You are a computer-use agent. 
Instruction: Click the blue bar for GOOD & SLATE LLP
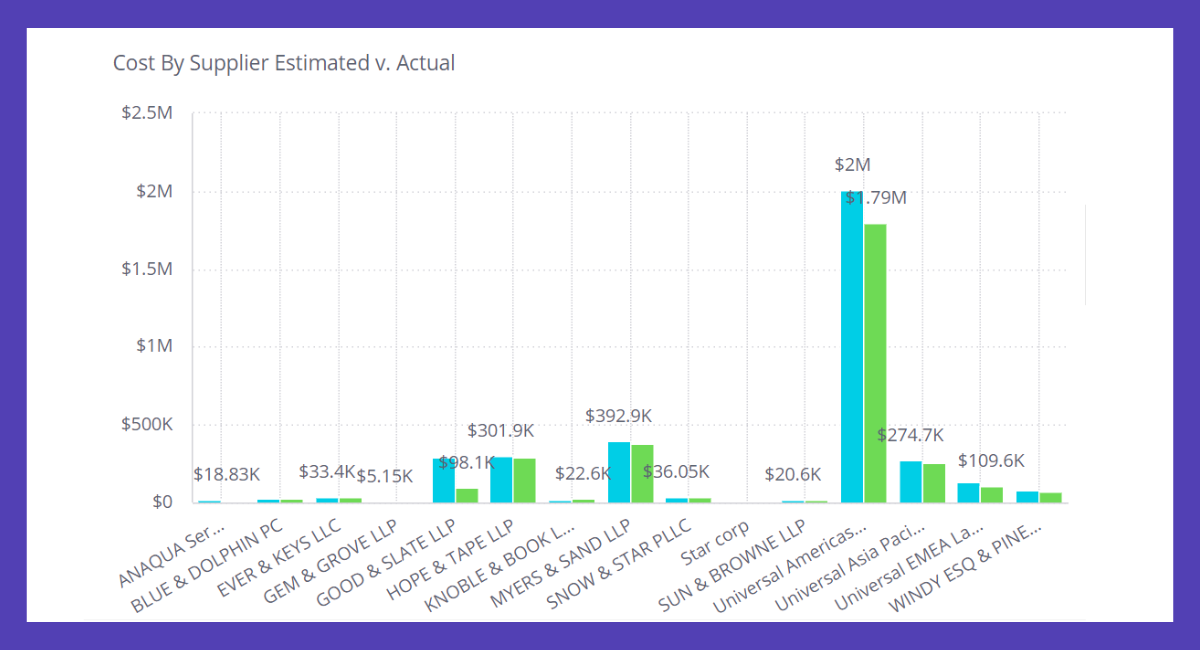tap(444, 480)
